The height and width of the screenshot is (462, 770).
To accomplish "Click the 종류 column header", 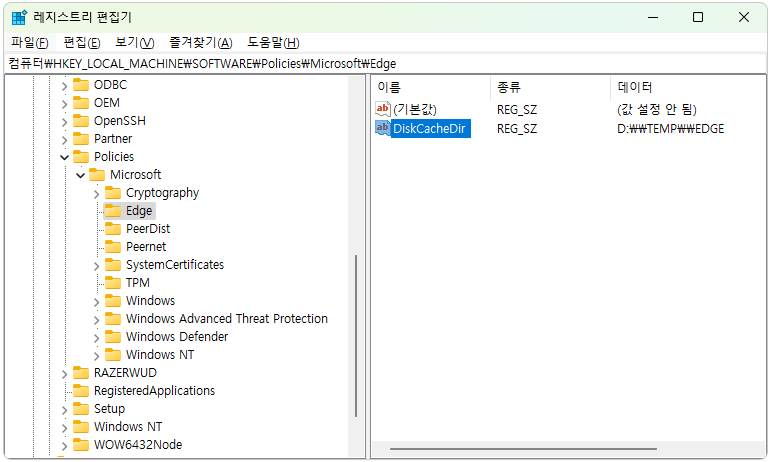I will click(x=550, y=87).
